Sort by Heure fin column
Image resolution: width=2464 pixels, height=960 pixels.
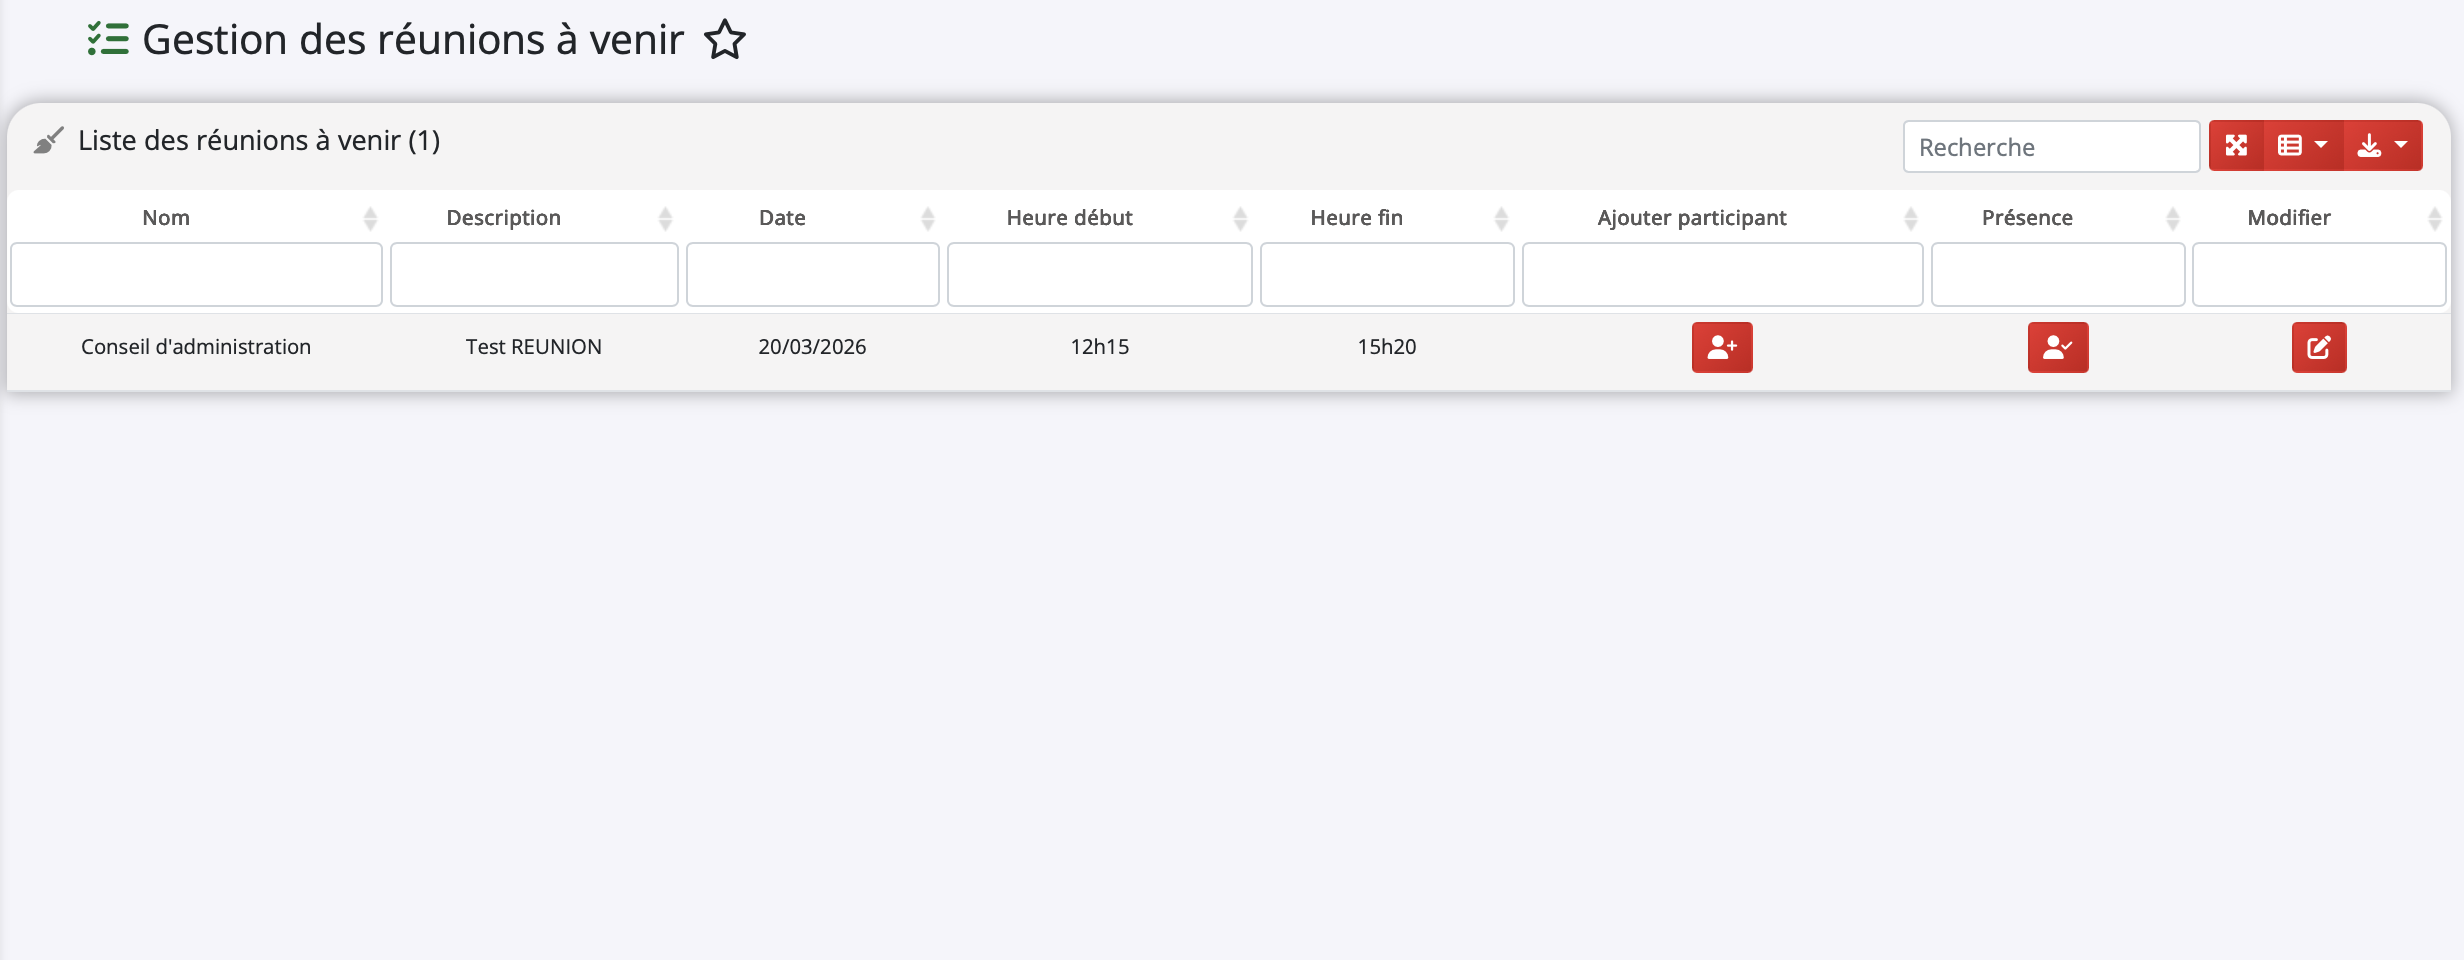click(x=1356, y=218)
